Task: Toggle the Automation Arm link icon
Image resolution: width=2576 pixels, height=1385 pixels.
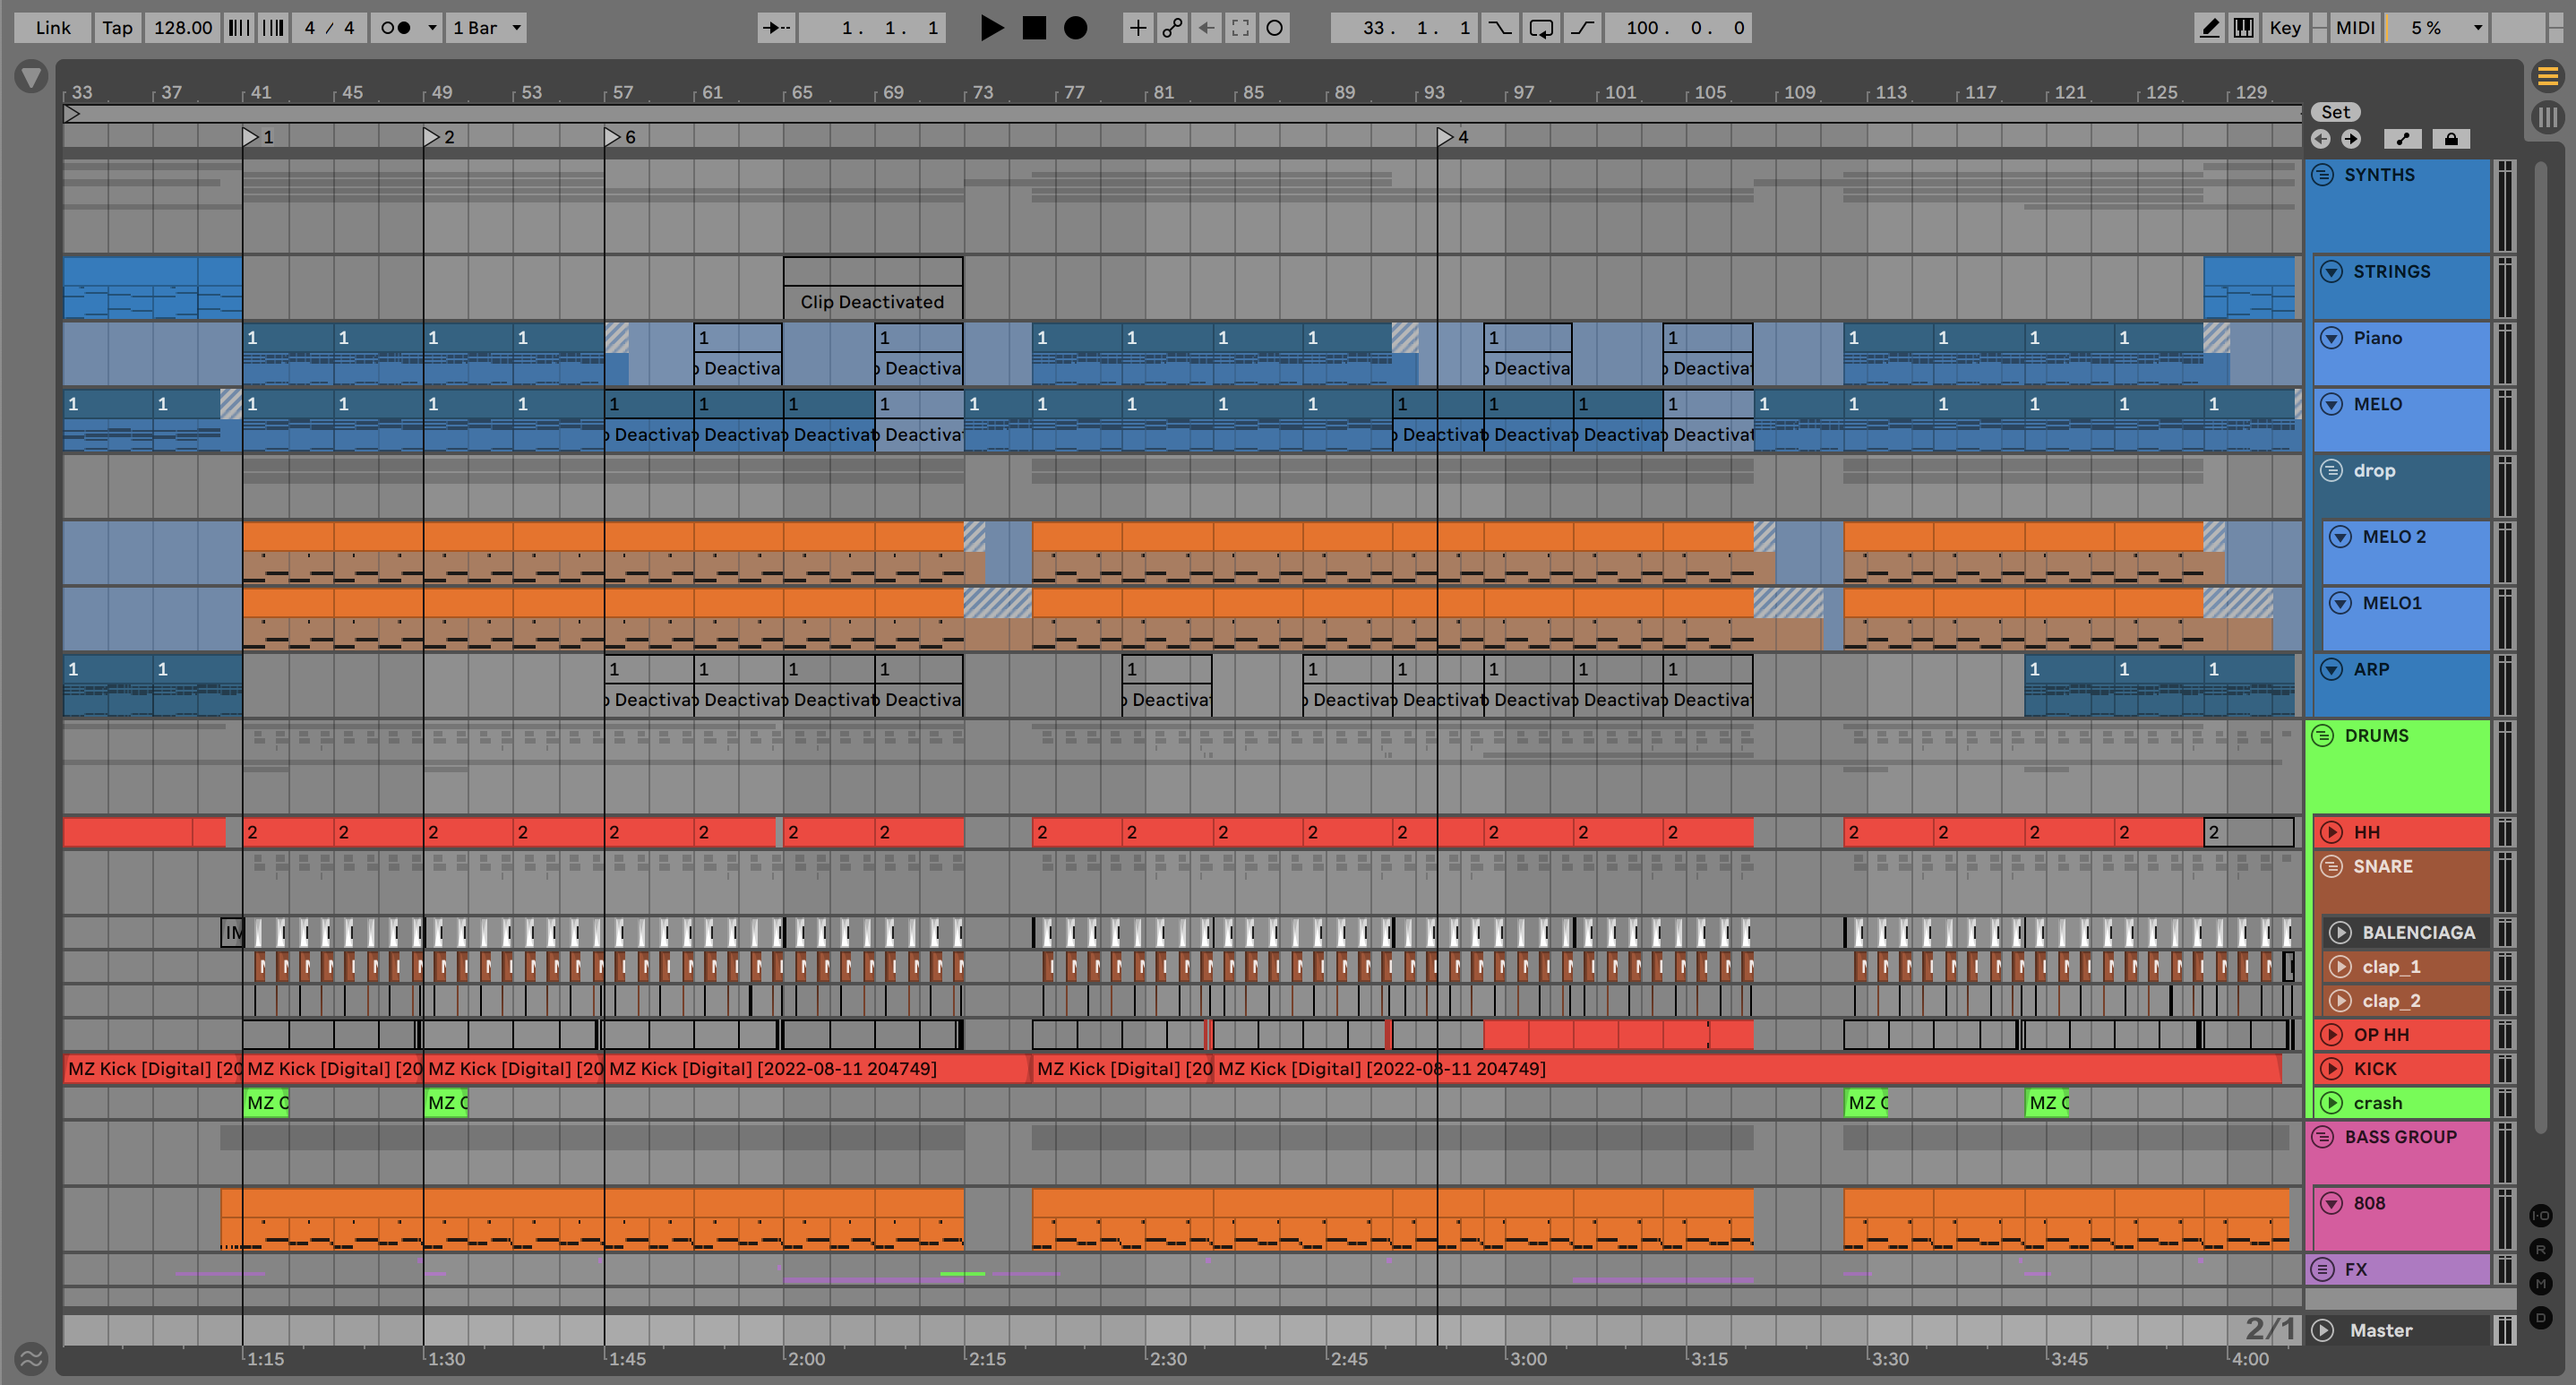Action: (1172, 28)
